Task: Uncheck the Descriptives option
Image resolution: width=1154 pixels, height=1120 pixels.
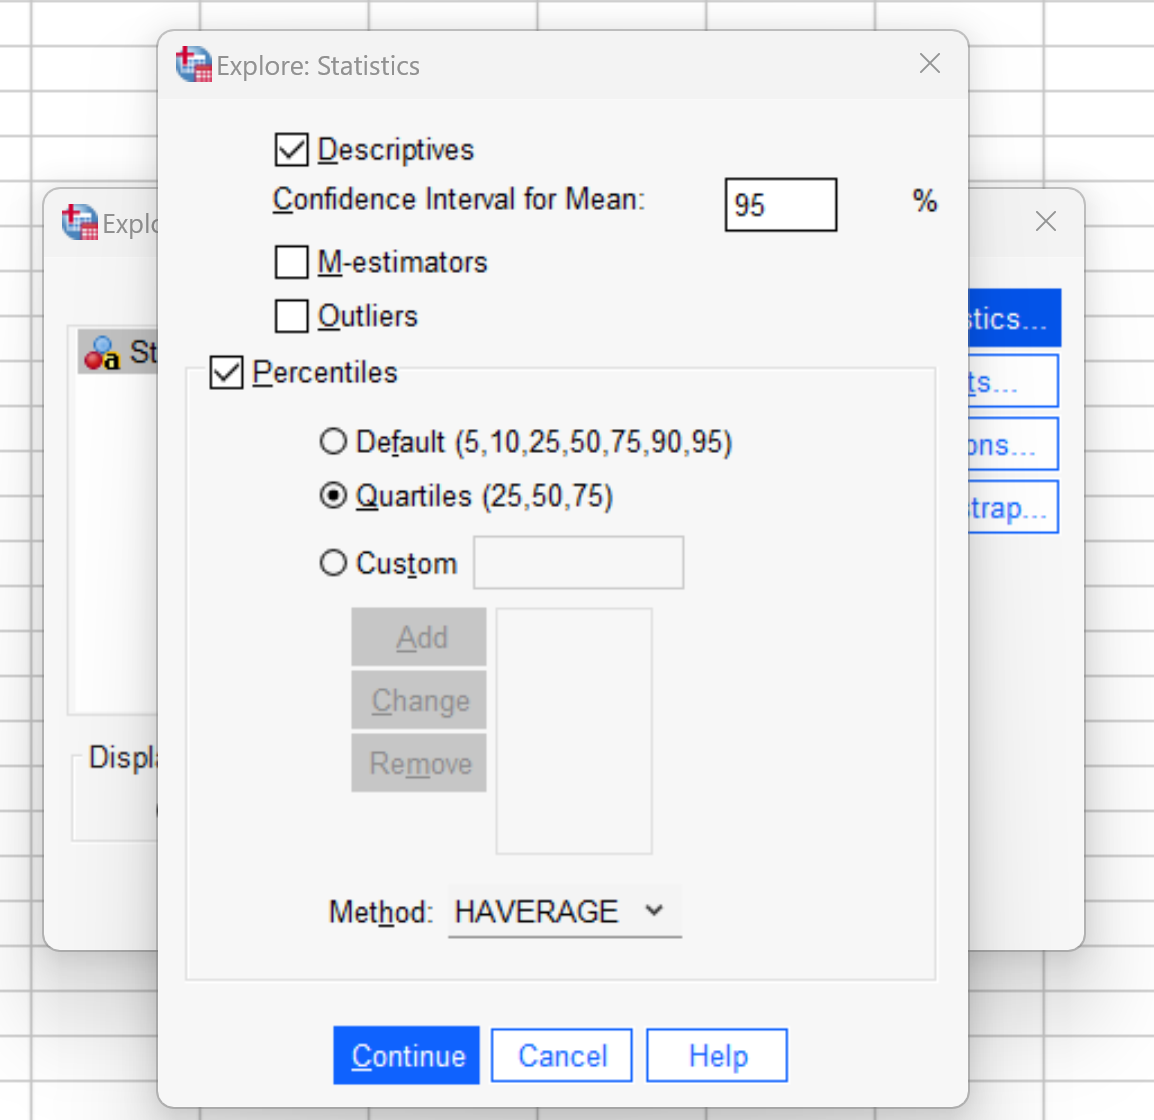Action: (291, 150)
